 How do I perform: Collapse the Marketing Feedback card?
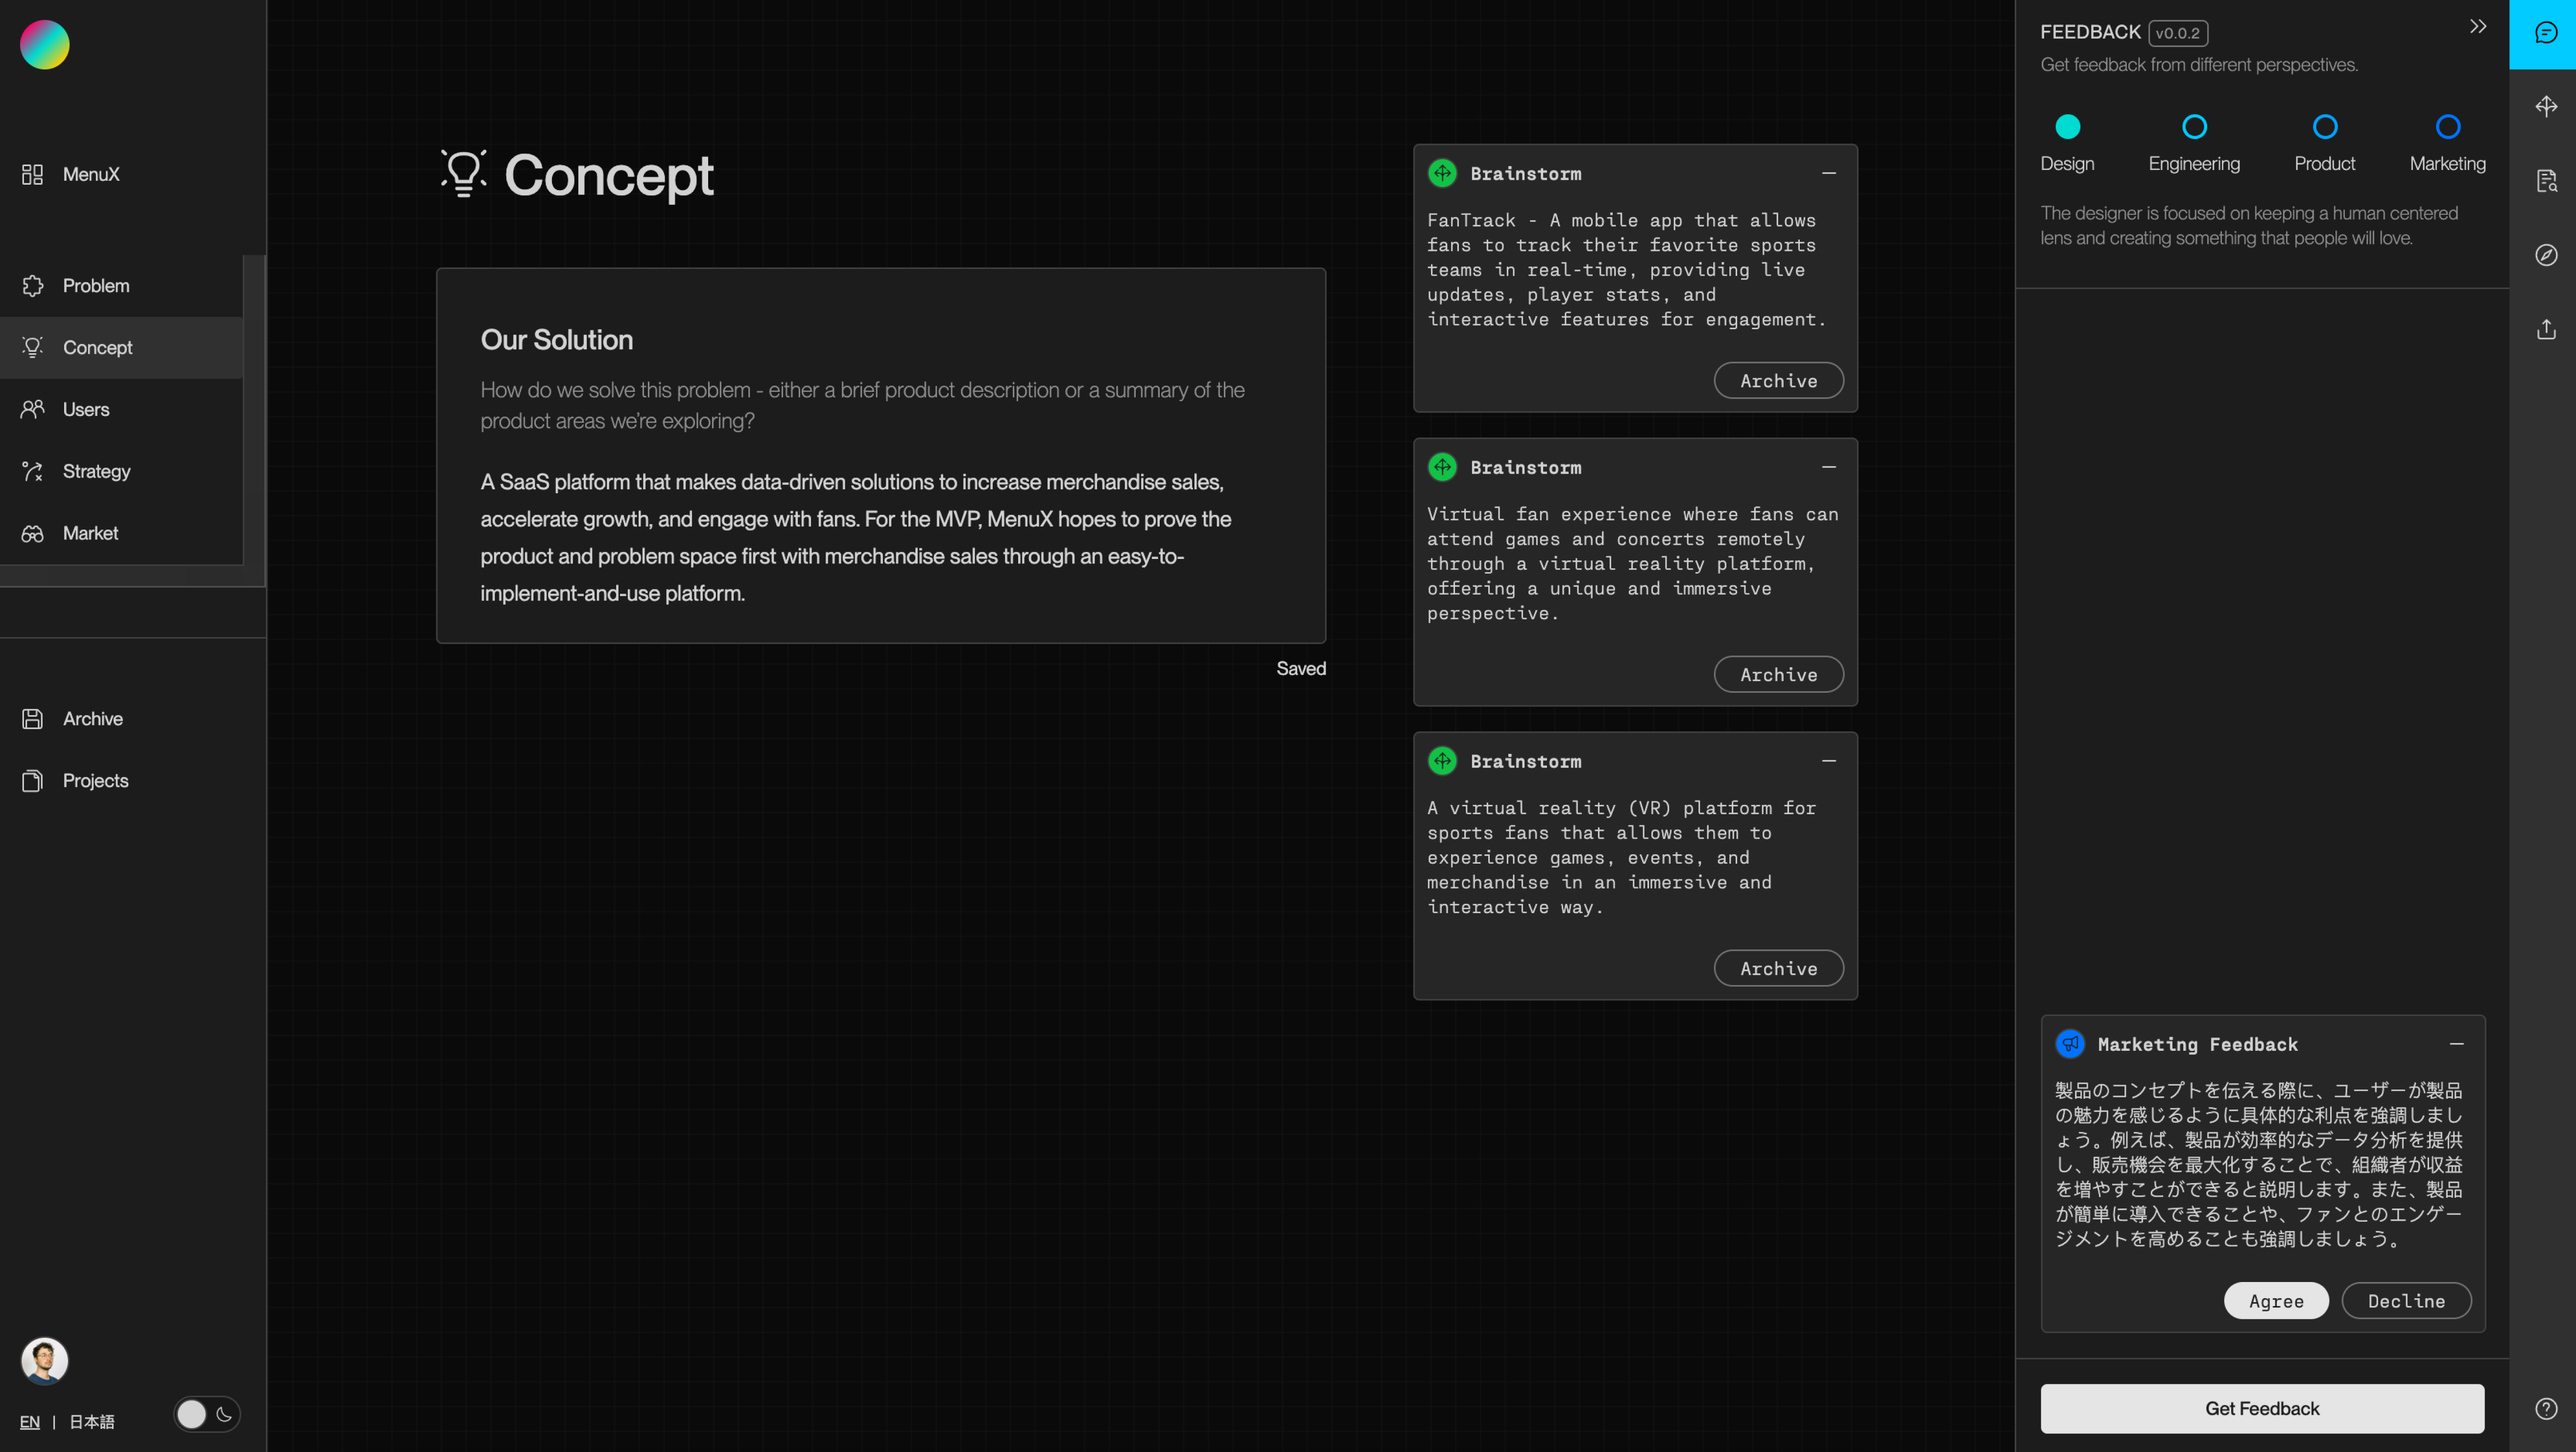click(x=2457, y=1044)
